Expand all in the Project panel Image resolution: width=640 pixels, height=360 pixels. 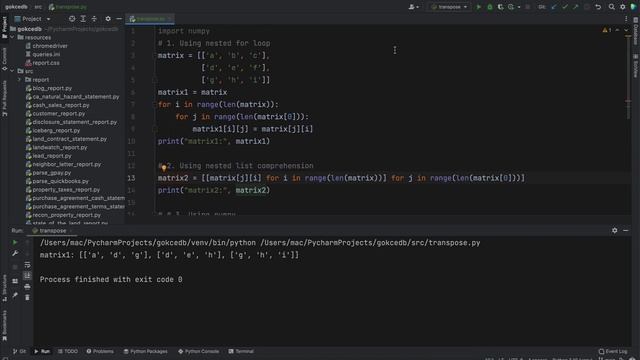coord(83,19)
